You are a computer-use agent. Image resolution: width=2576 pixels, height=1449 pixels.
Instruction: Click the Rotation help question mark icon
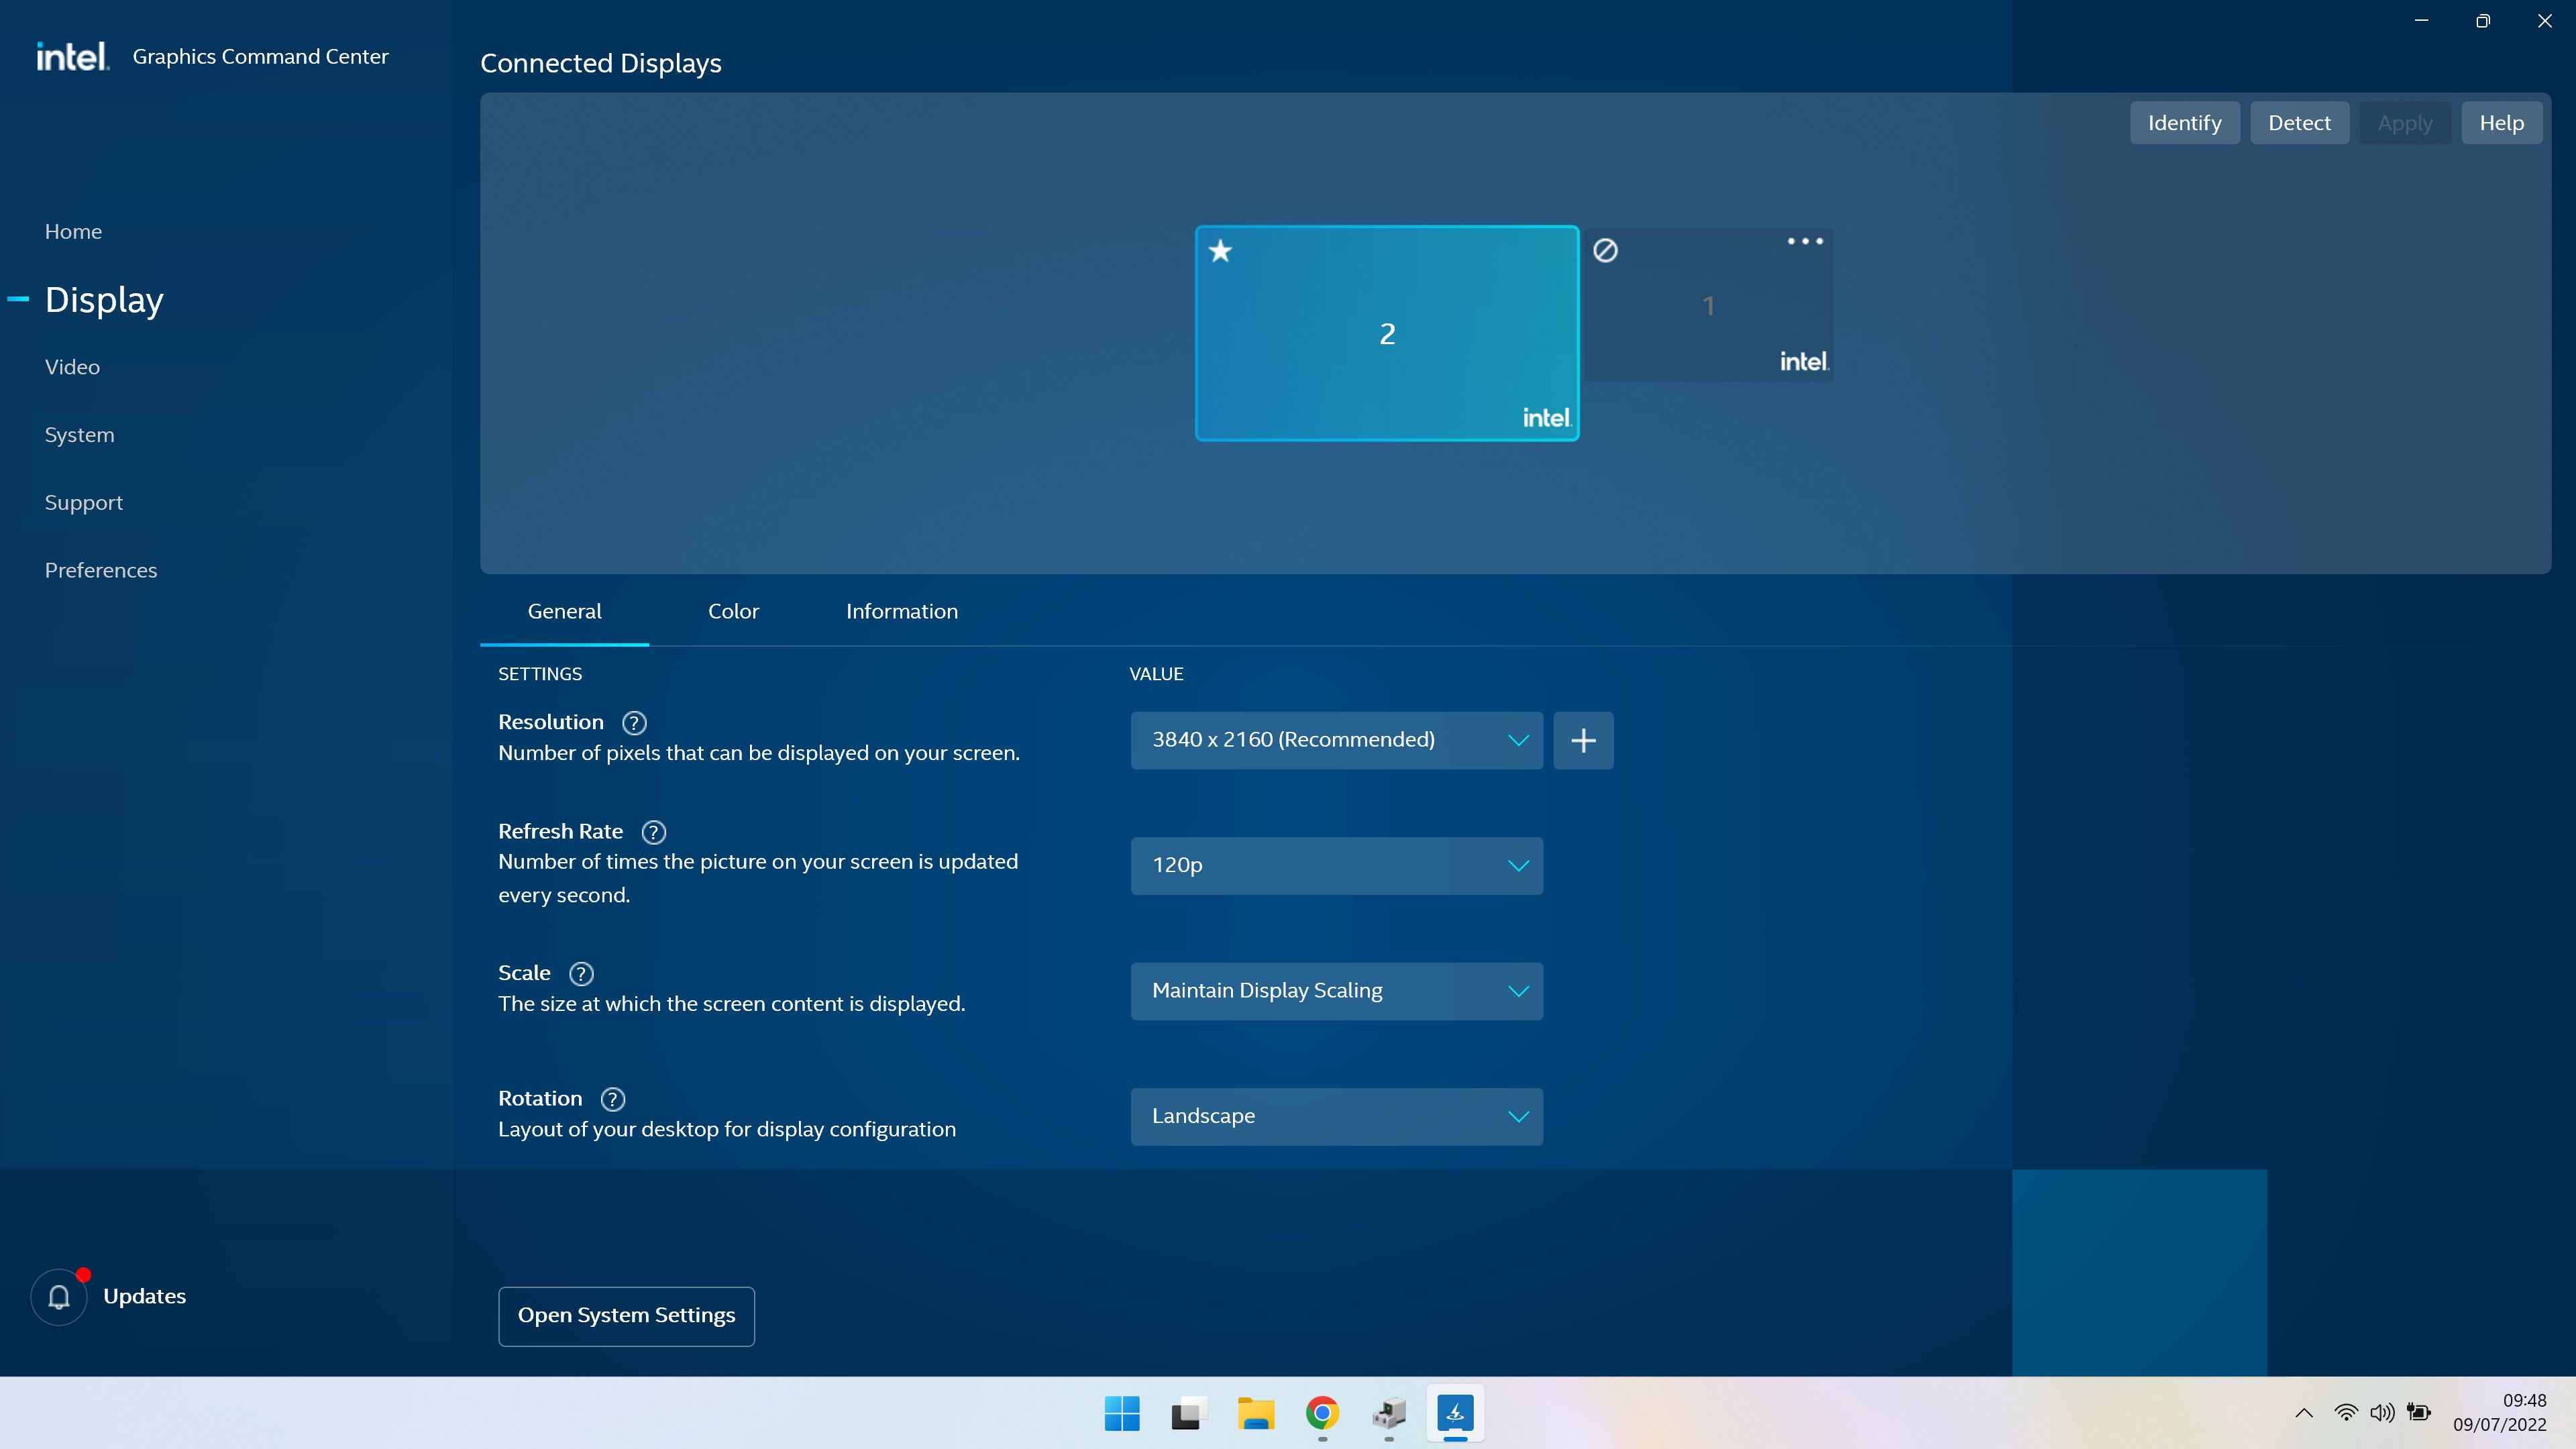(612, 1099)
